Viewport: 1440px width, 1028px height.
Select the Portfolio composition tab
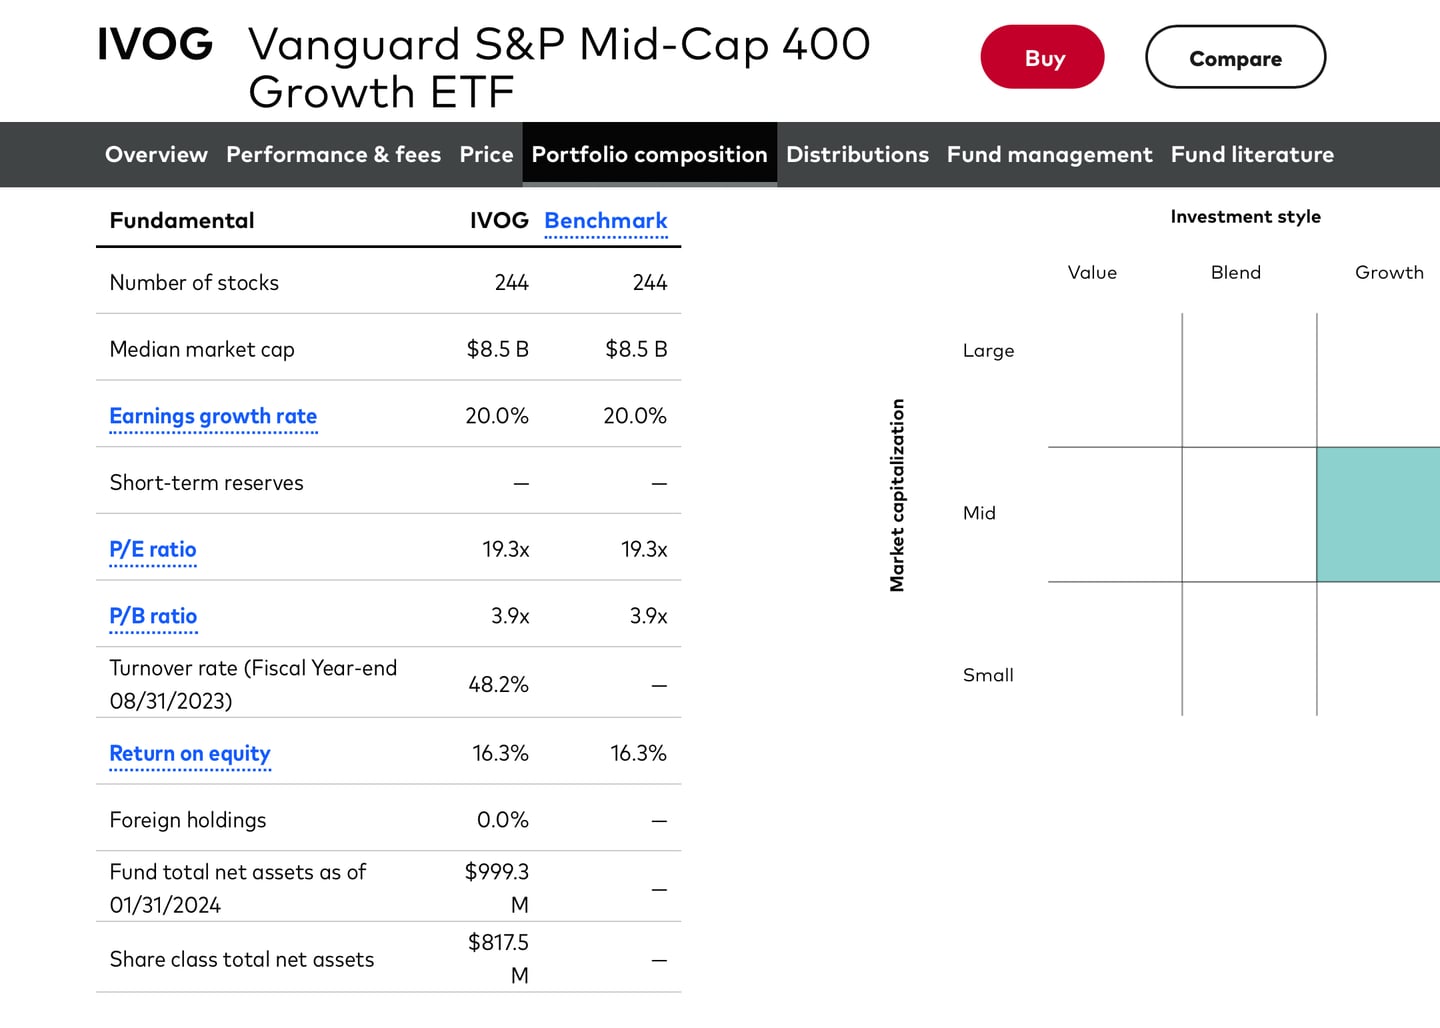(x=649, y=154)
